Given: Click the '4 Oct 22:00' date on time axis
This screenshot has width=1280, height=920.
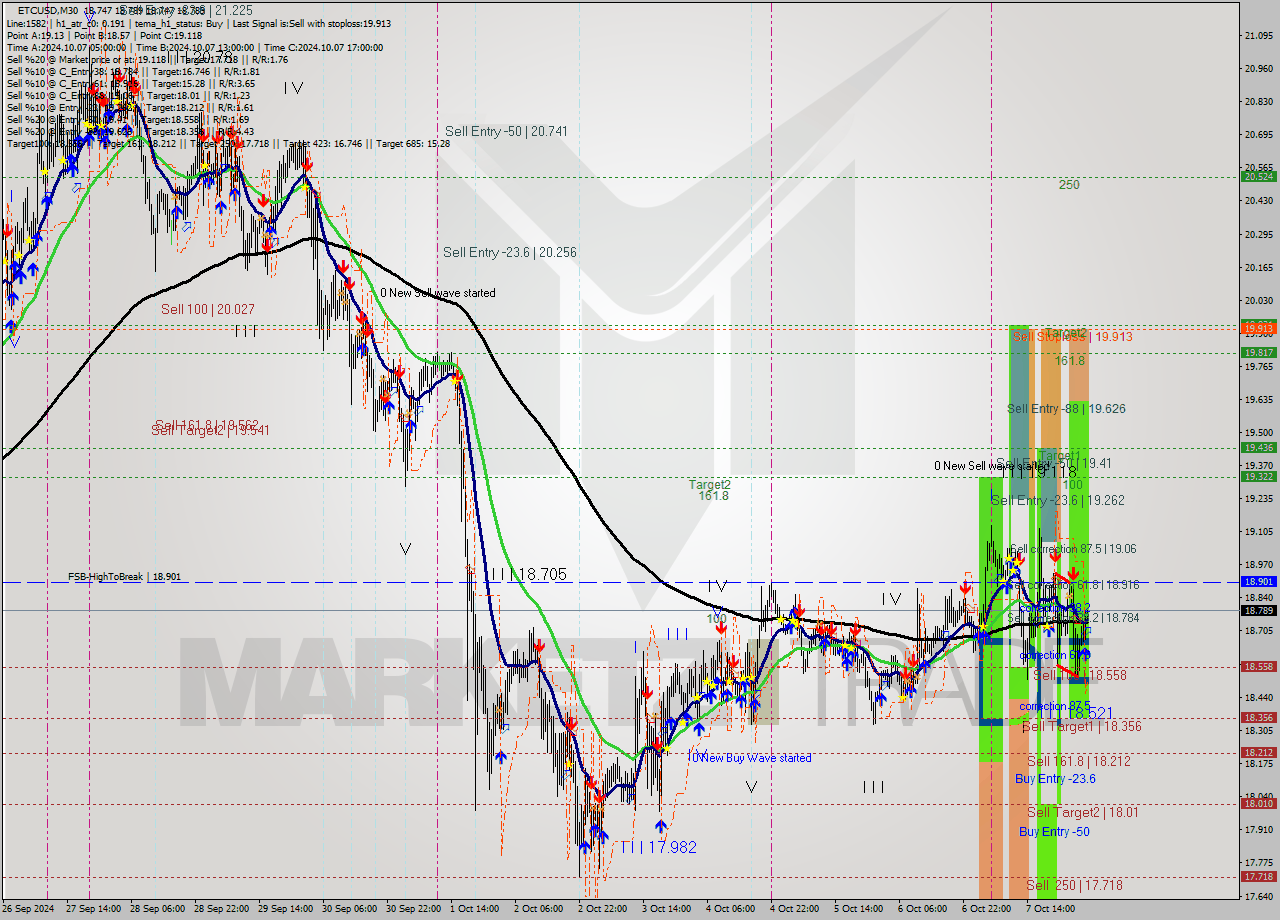Looking at the screenshot, I should [x=795, y=909].
